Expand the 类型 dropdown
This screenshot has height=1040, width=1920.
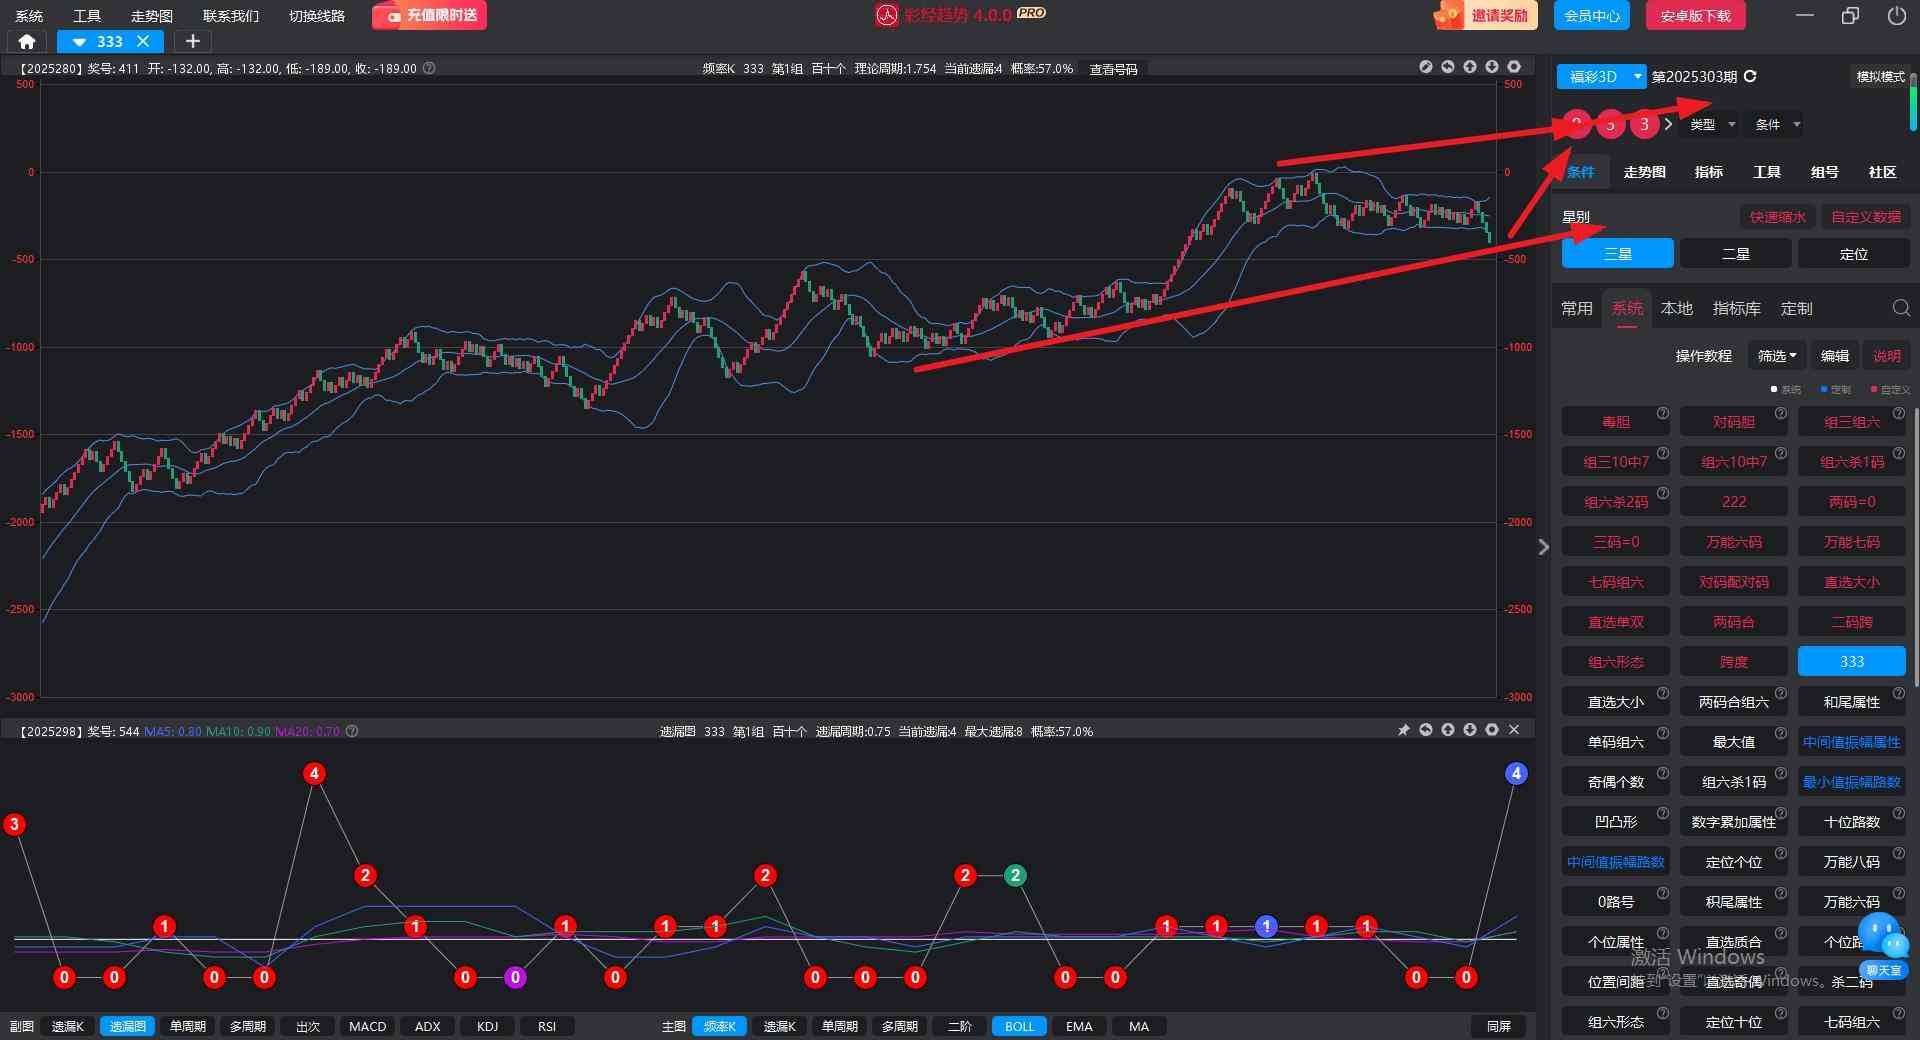coord(1712,125)
